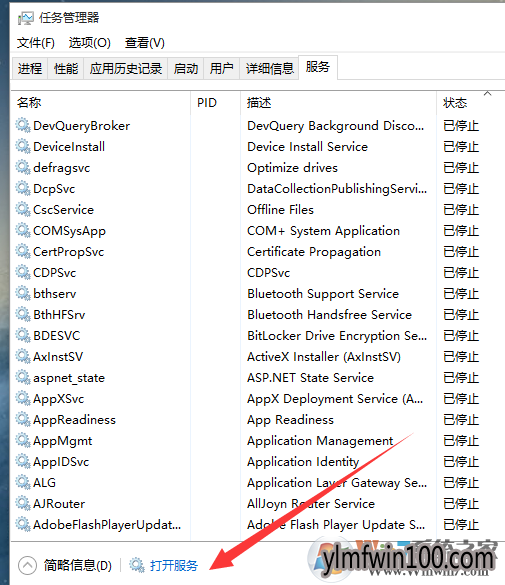Open the 查看(V) menu
This screenshot has height=585, width=505.
click(x=145, y=43)
